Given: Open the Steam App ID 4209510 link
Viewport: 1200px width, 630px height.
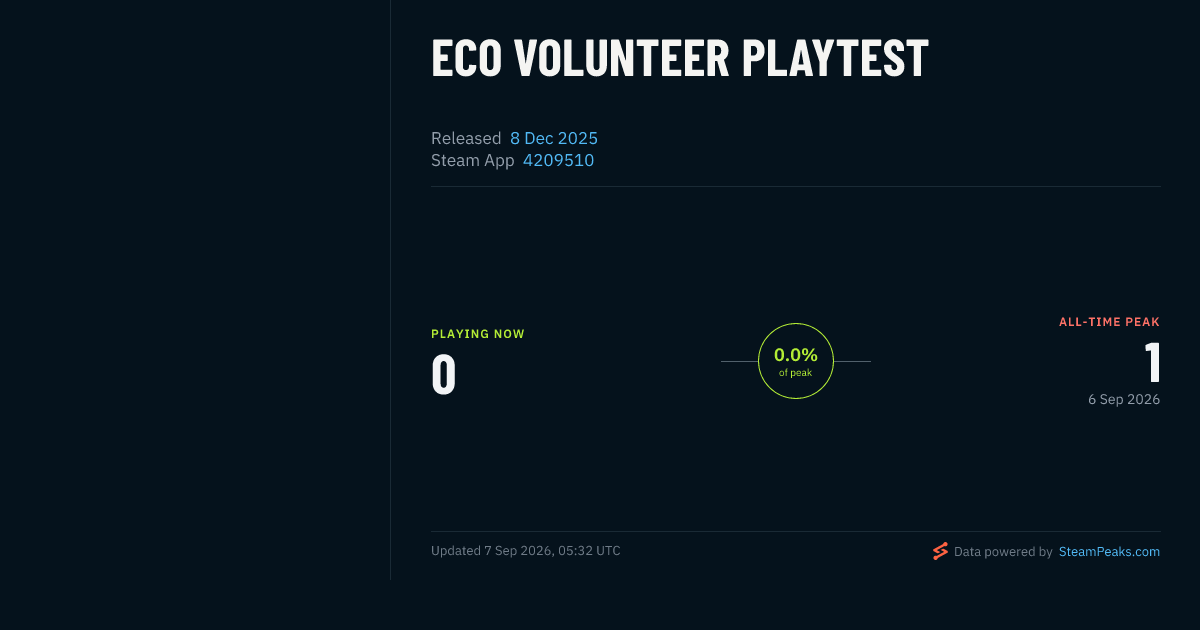Looking at the screenshot, I should pos(558,160).
